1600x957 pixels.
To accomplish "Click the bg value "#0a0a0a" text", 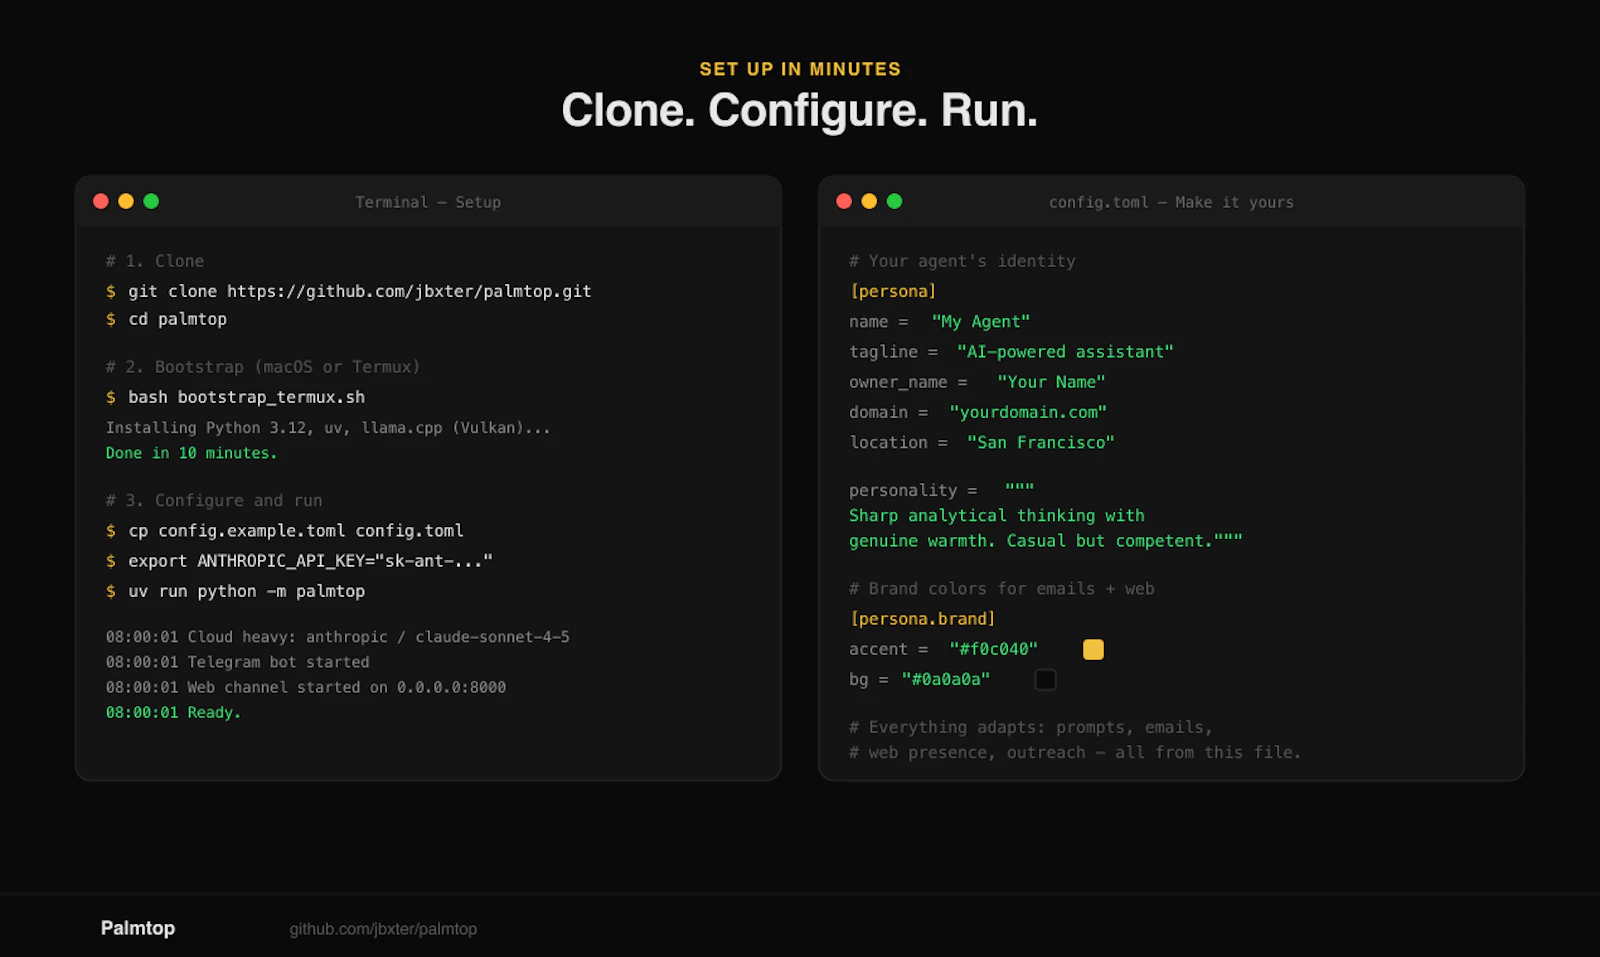I will coord(946,680).
